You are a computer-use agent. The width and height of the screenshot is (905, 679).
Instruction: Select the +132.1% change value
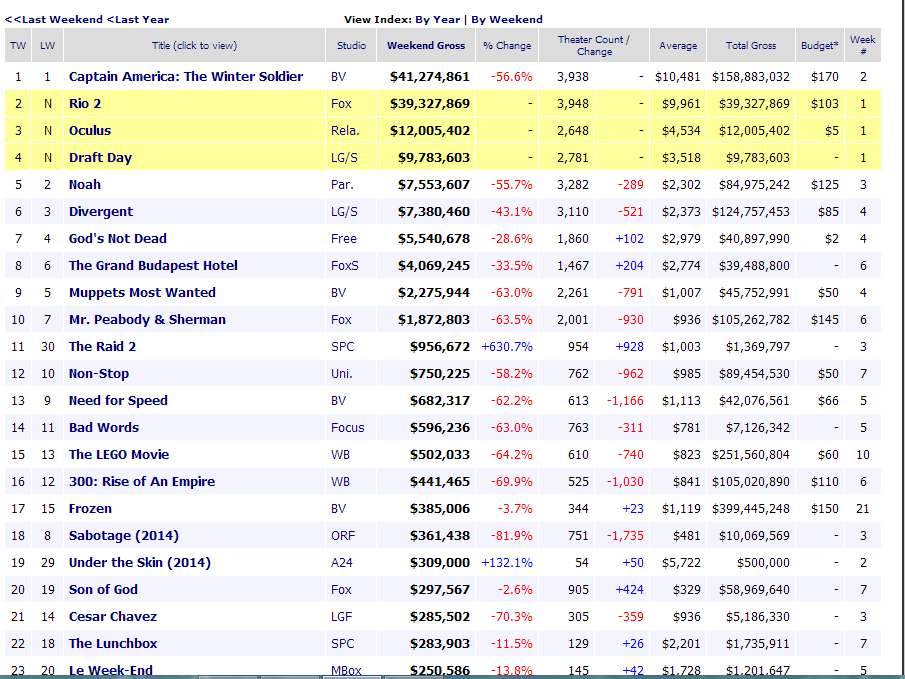[507, 563]
